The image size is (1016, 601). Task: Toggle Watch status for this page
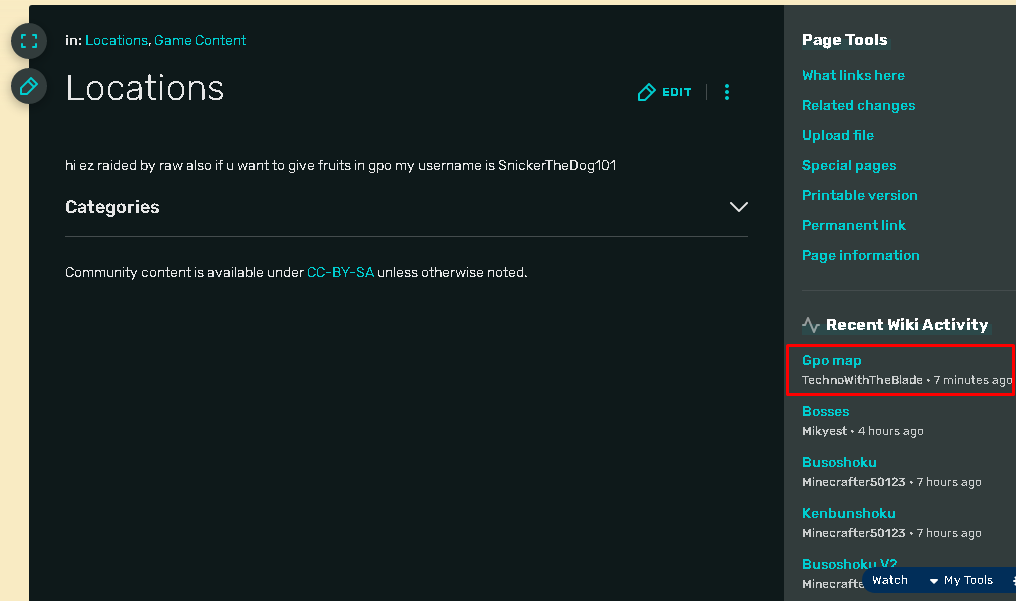[x=889, y=580]
